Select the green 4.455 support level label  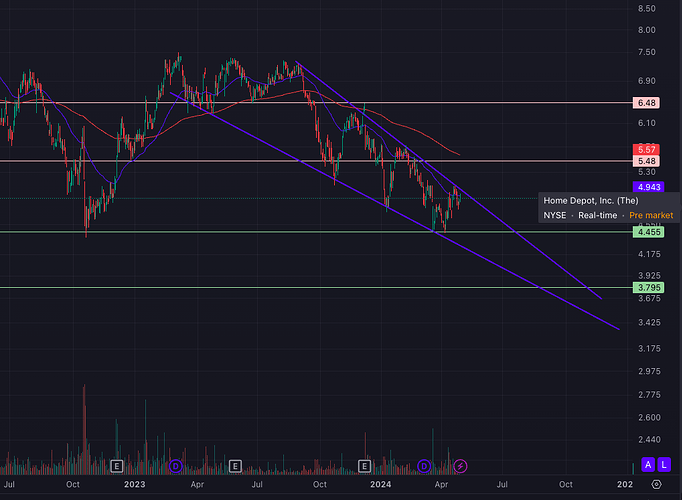(648, 232)
